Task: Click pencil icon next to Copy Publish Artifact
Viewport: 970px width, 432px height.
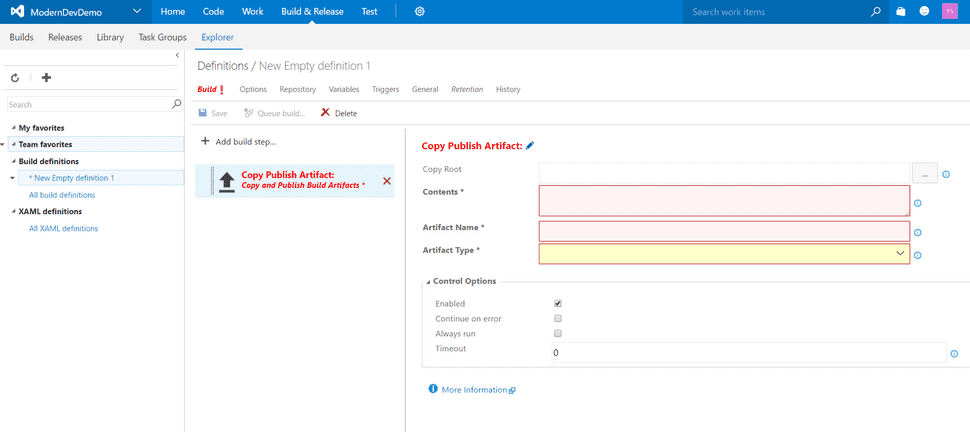Action: pyautogui.click(x=530, y=145)
